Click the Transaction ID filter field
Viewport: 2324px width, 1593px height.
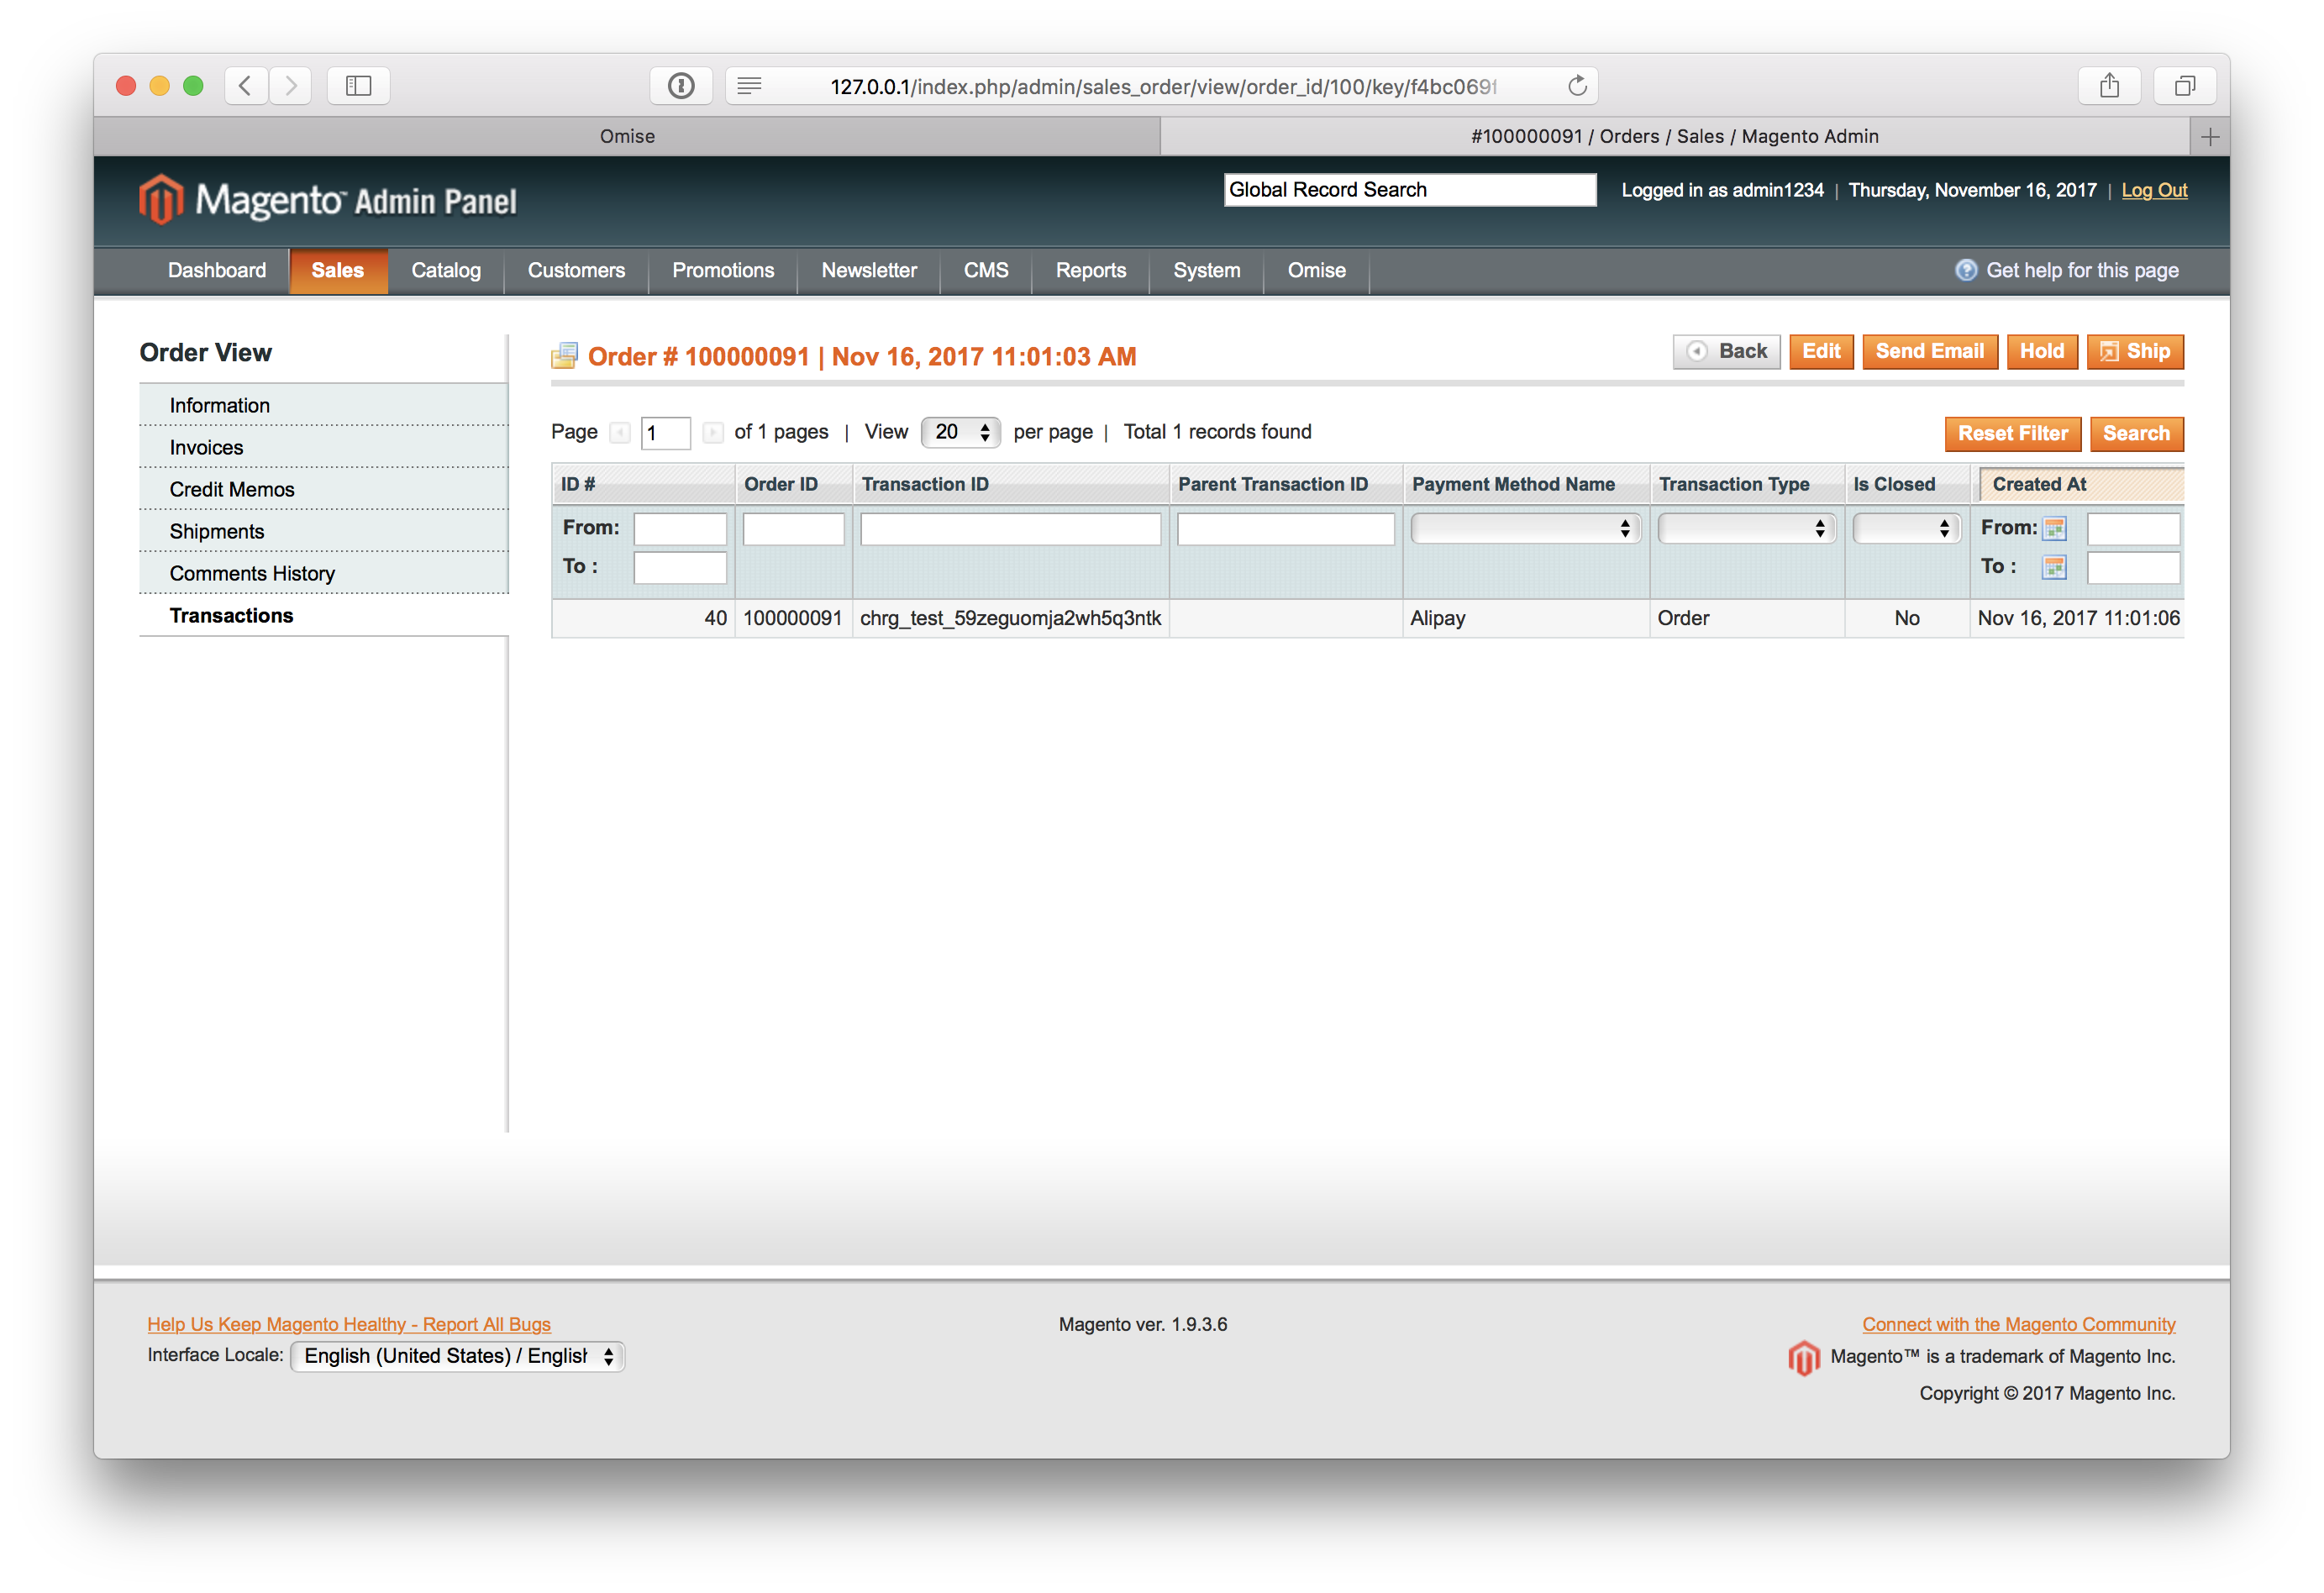click(1010, 528)
